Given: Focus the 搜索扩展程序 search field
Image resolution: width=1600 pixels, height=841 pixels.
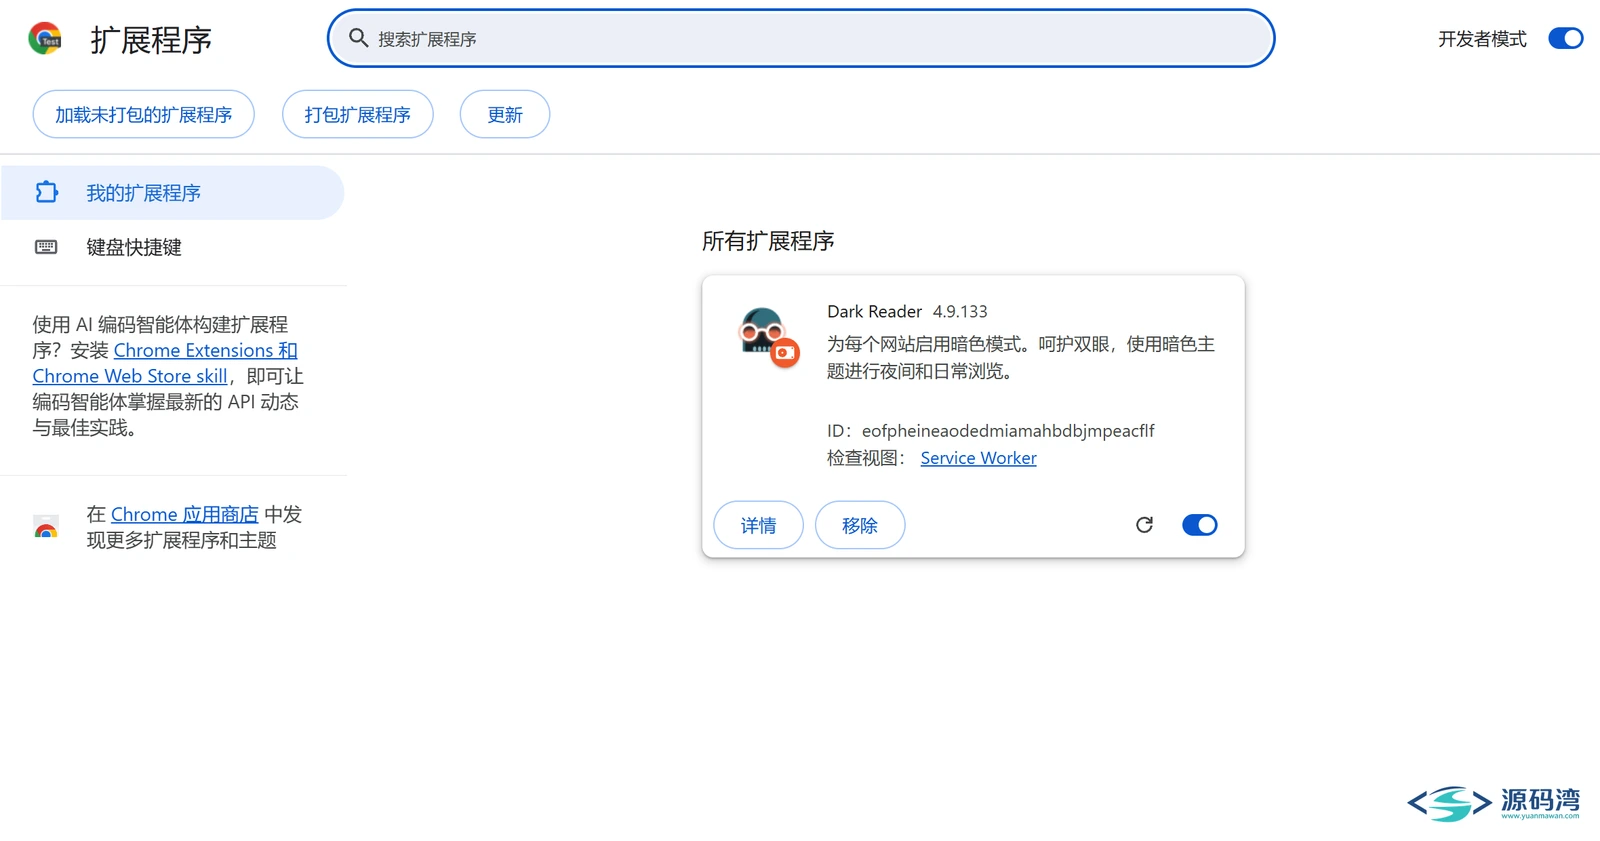Looking at the screenshot, I should [x=801, y=38].
